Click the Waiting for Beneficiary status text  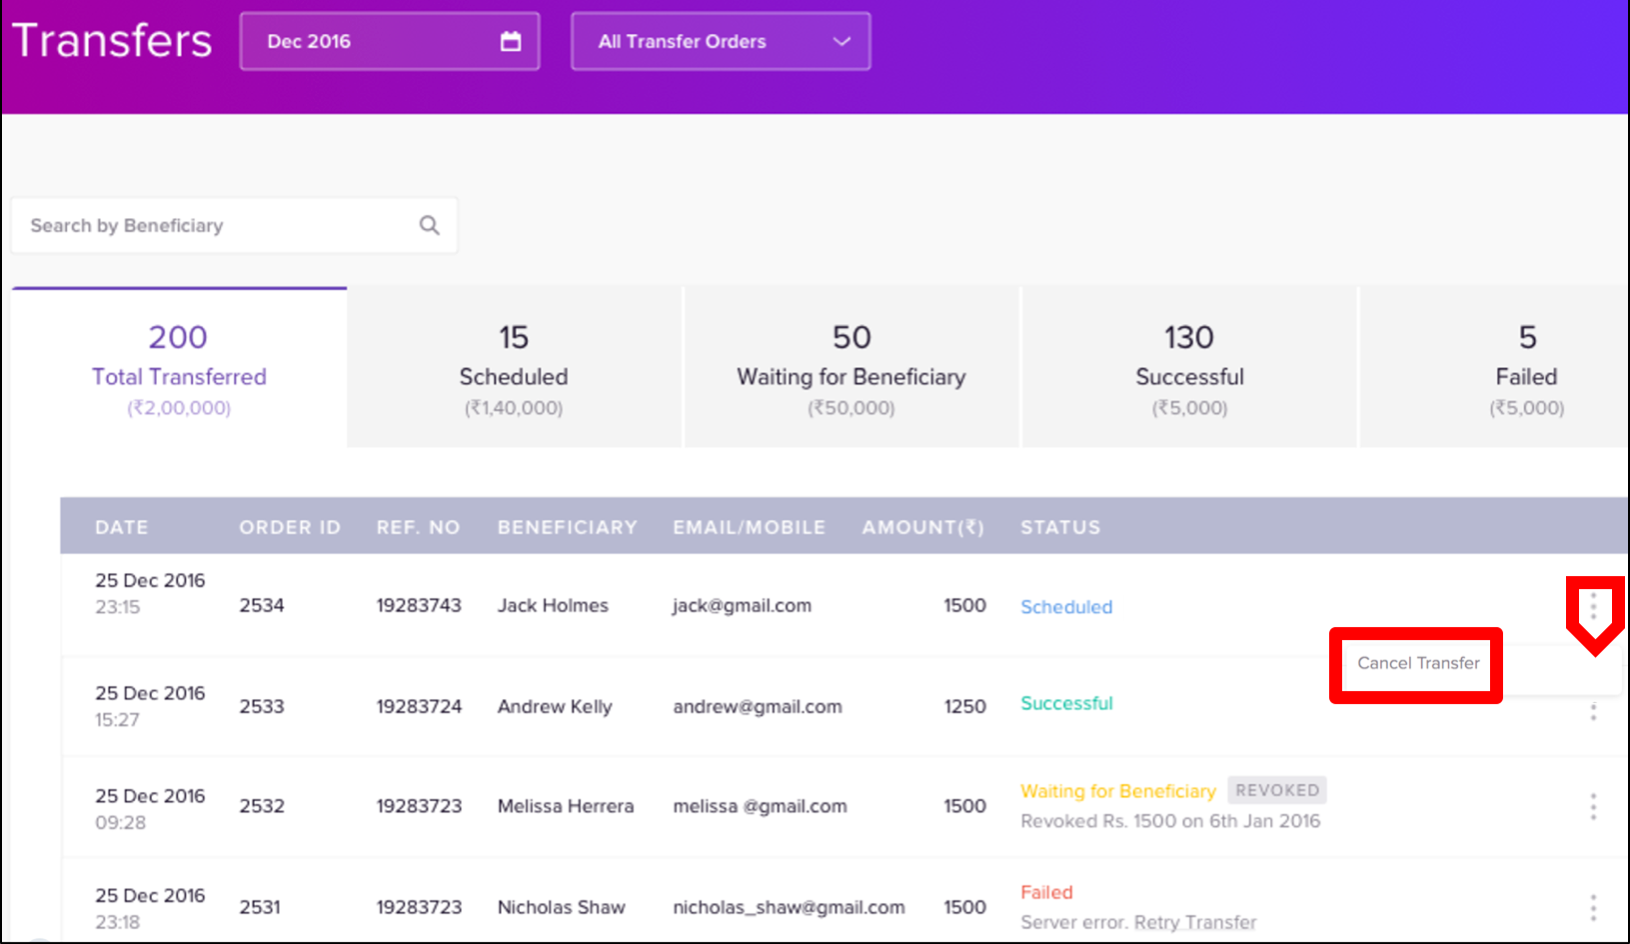click(x=1118, y=791)
